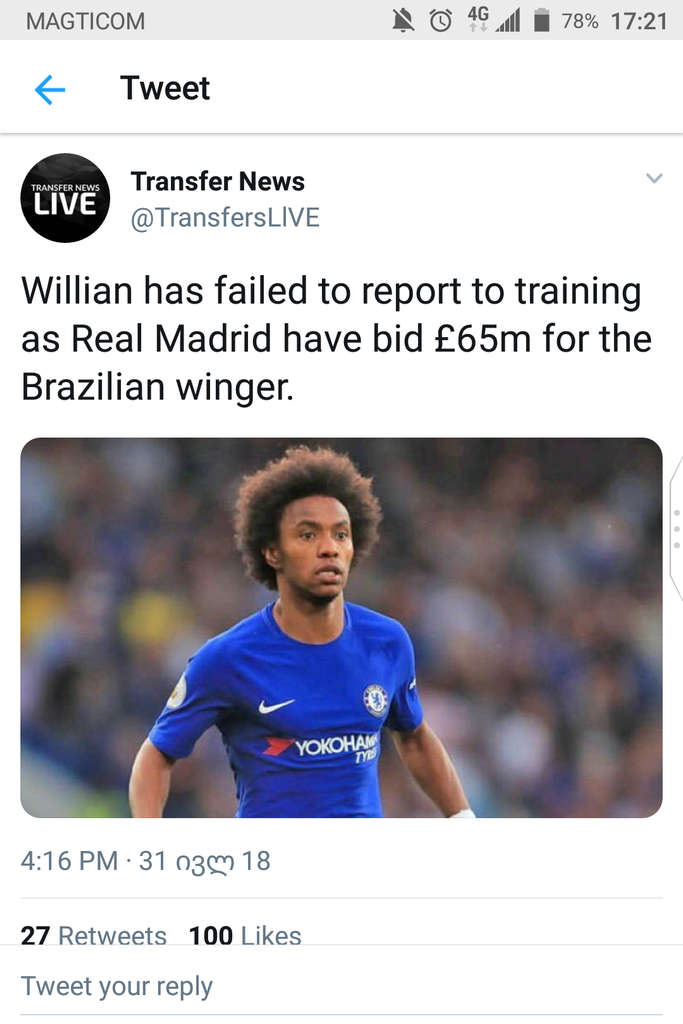This screenshot has height=1024, width=683.
Task: Pull the edge panel handle on right
Action: (676, 528)
